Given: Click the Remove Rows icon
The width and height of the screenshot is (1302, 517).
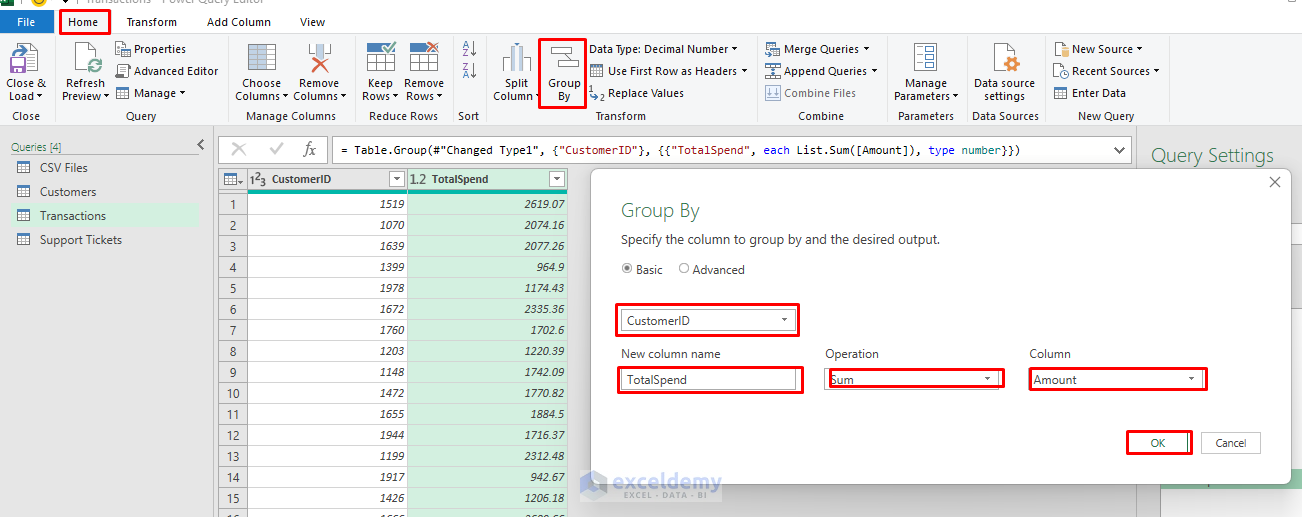Looking at the screenshot, I should [424, 58].
